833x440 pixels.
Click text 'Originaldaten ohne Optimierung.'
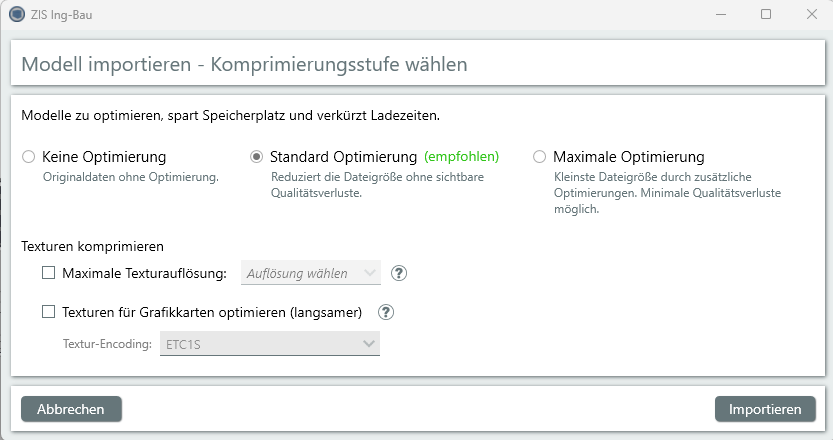(x=131, y=177)
